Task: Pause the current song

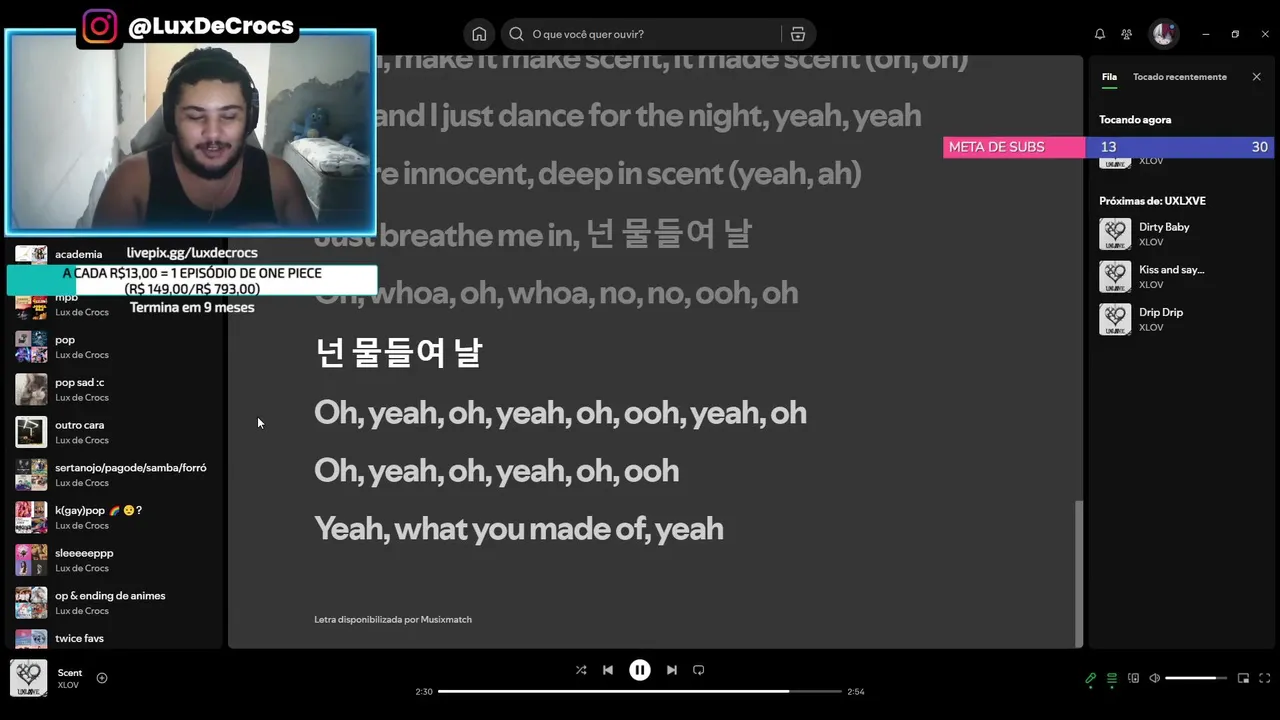Action: click(x=640, y=670)
